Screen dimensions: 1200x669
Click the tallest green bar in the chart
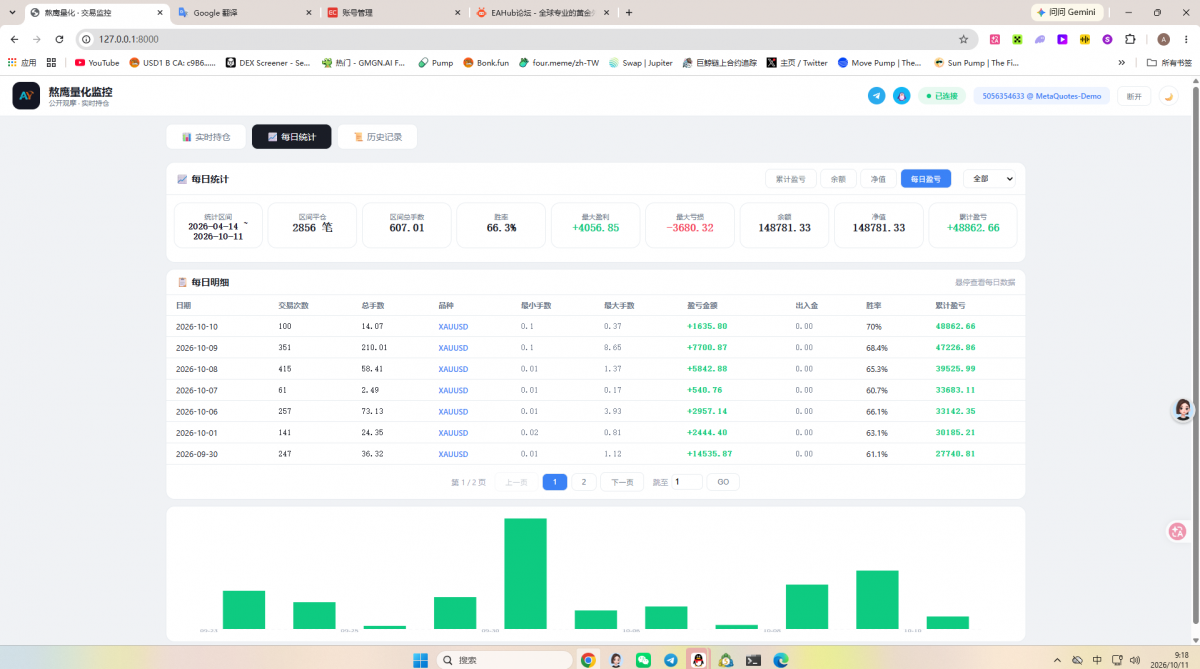pyautogui.click(x=525, y=574)
